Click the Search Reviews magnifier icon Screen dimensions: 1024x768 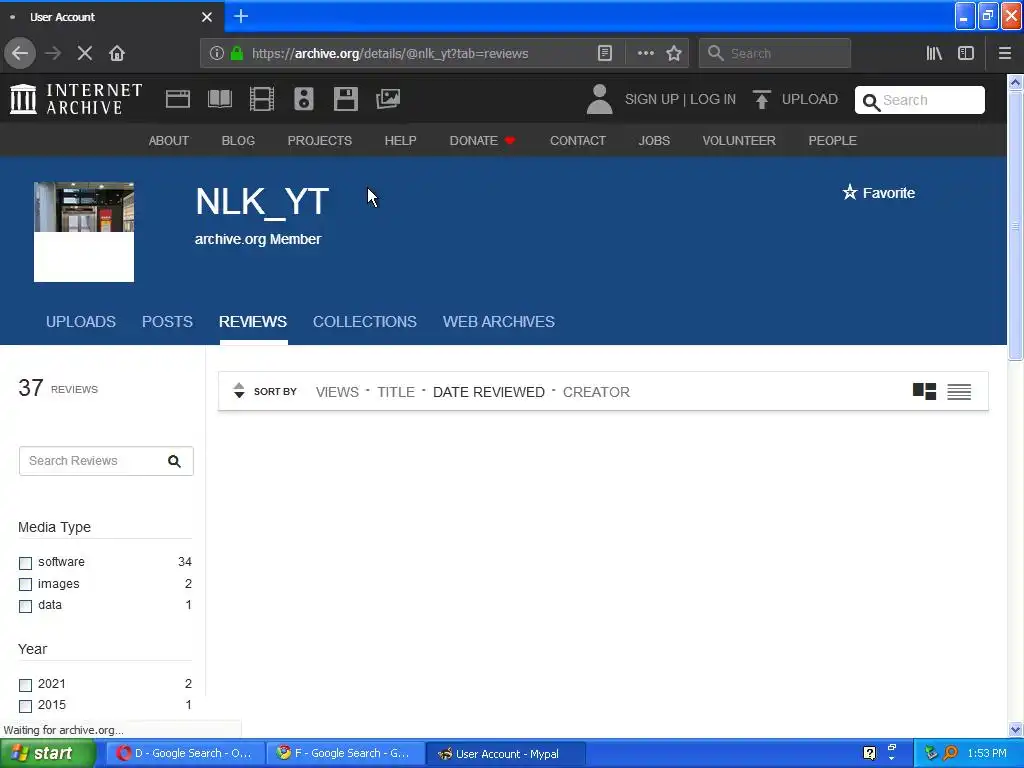[174, 461]
